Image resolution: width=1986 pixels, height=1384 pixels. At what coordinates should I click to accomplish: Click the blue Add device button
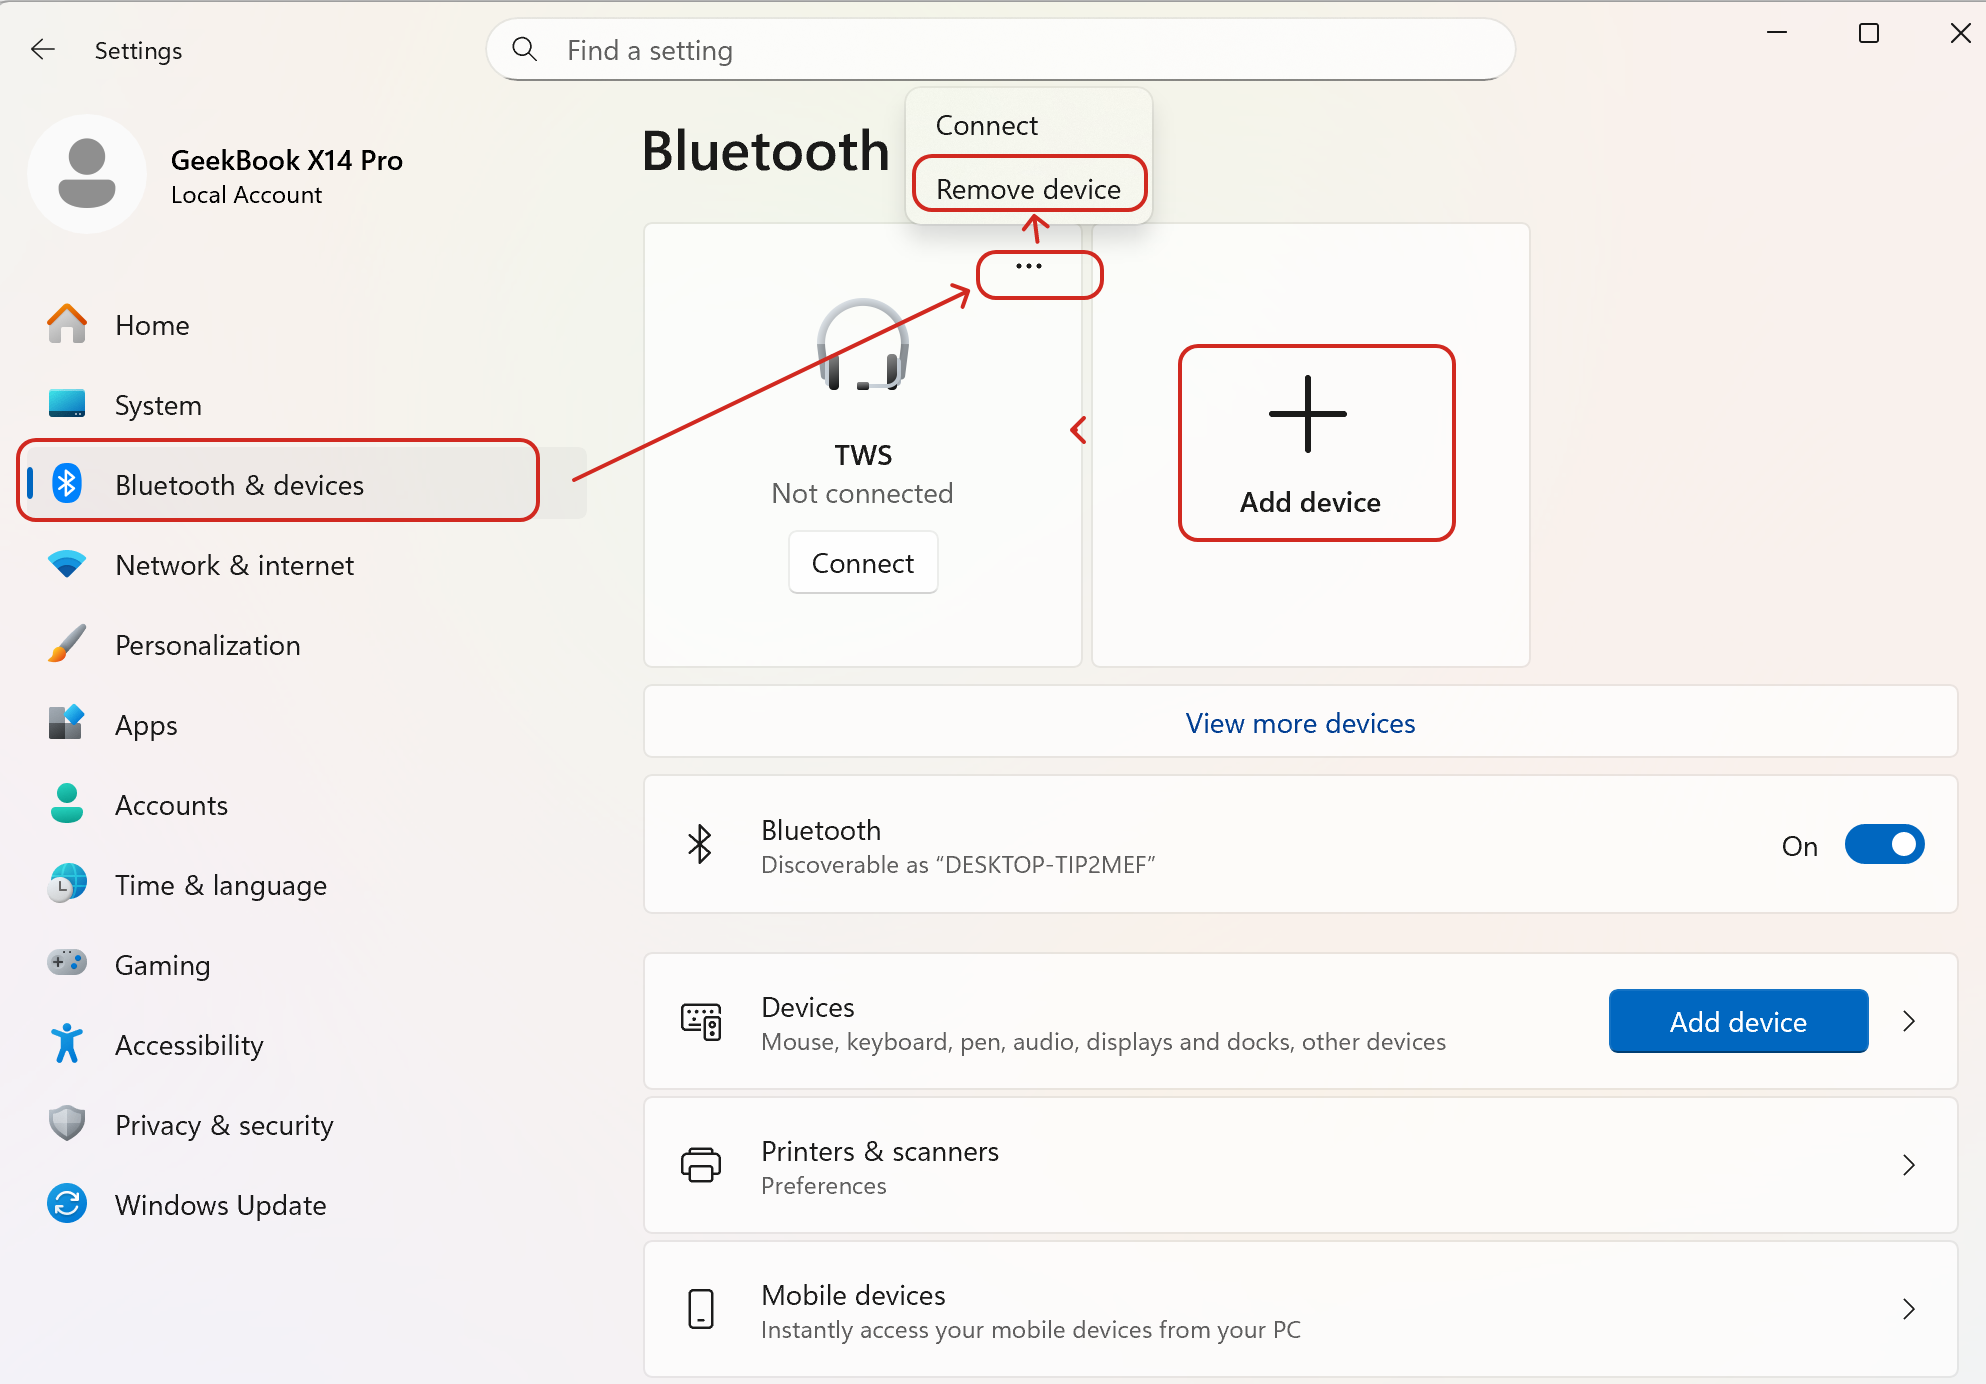(x=1738, y=1021)
